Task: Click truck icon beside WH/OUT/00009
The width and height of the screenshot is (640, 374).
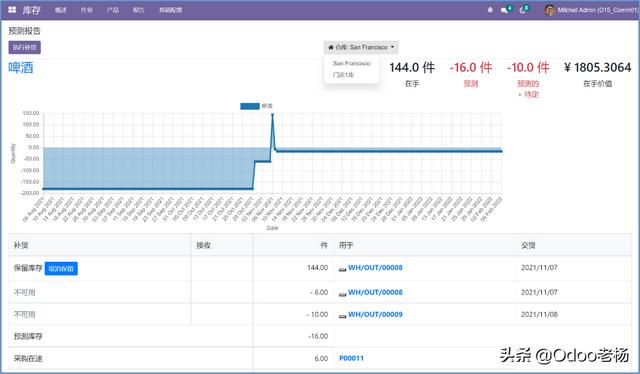Action: [x=342, y=316]
